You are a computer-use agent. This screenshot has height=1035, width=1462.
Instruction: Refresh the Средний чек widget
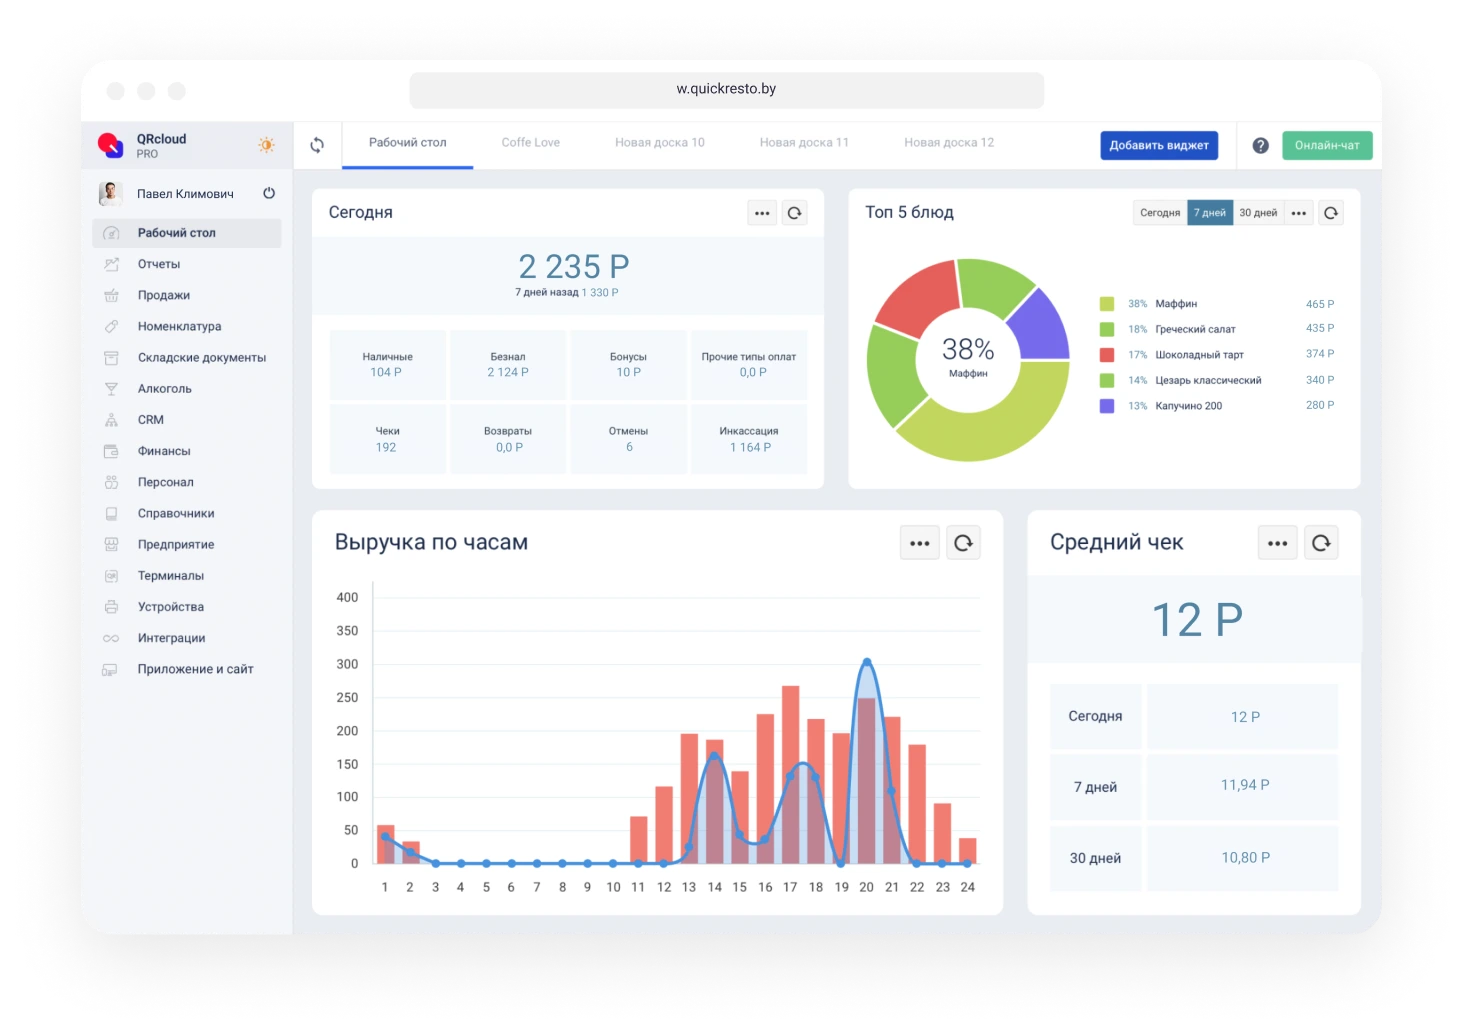click(x=1321, y=543)
